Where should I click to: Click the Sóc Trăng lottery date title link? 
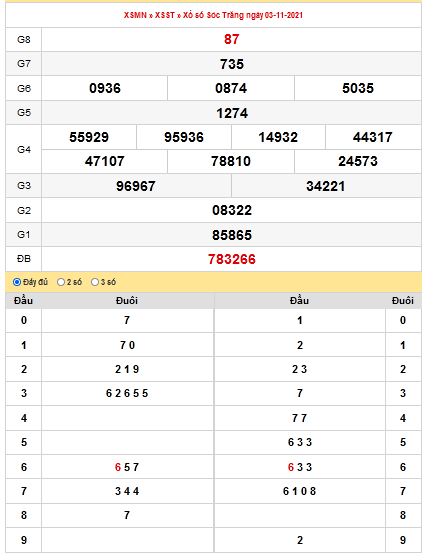[x=243, y=15]
